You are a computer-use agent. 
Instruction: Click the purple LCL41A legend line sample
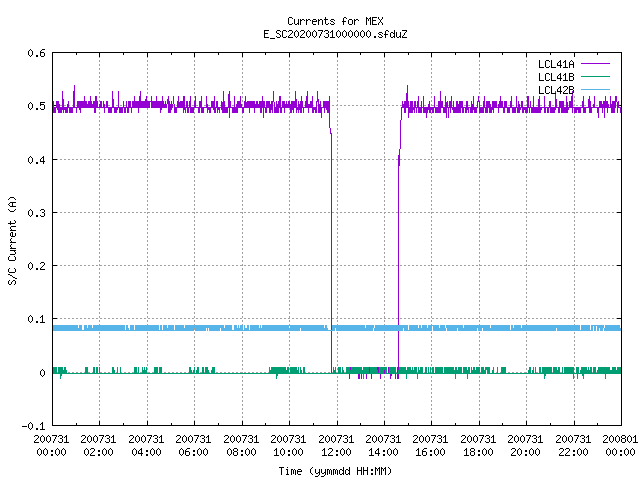coord(595,64)
